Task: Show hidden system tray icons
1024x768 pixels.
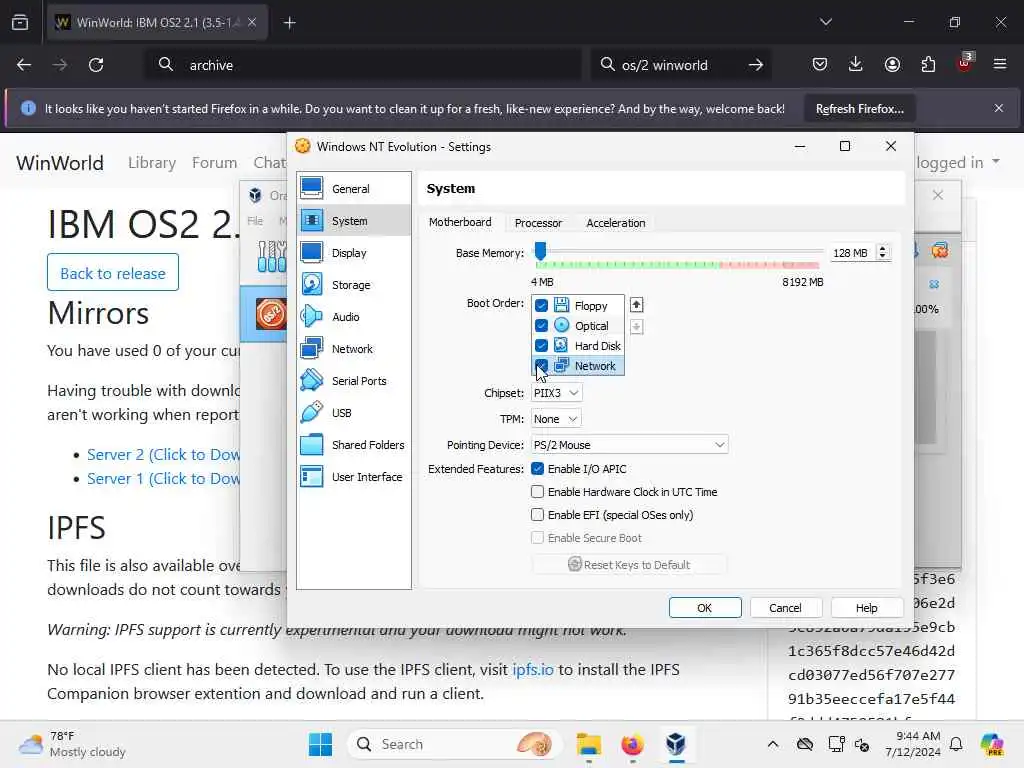Action: coord(773,744)
